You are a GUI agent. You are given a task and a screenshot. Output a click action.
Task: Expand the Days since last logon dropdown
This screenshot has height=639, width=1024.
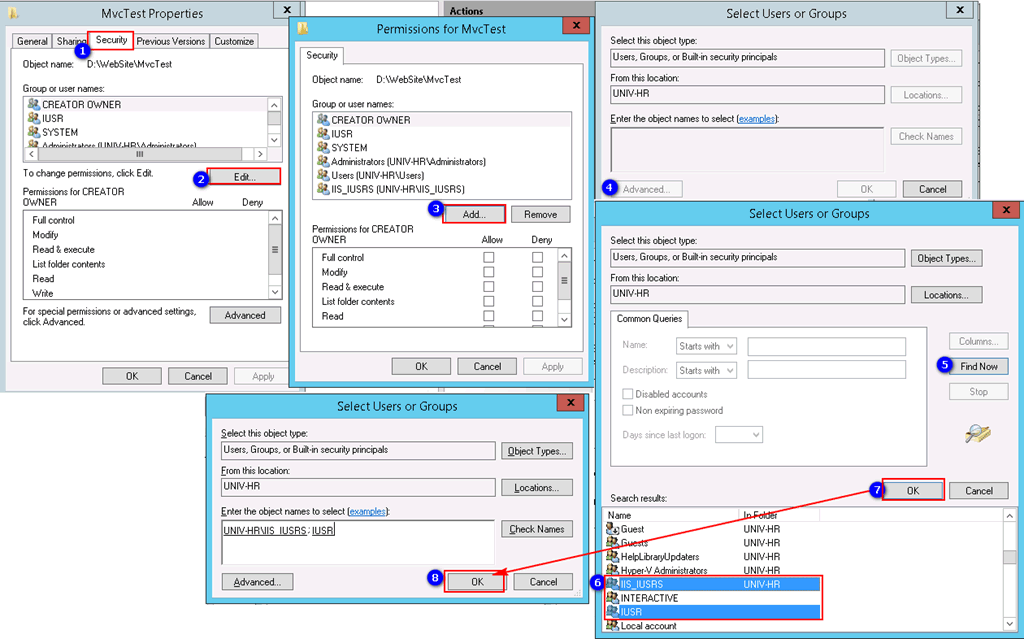pyautogui.click(x=739, y=435)
